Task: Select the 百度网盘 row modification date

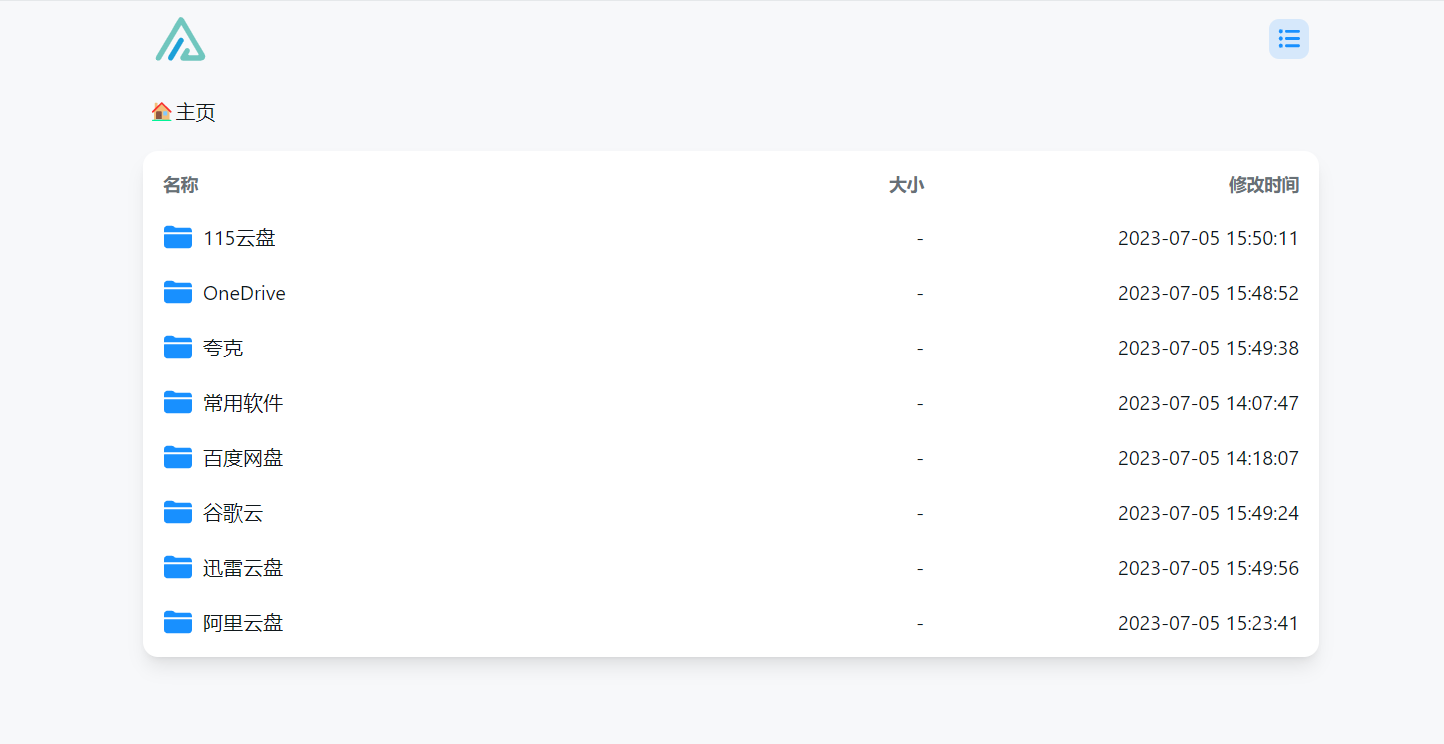Action: pyautogui.click(x=1208, y=458)
